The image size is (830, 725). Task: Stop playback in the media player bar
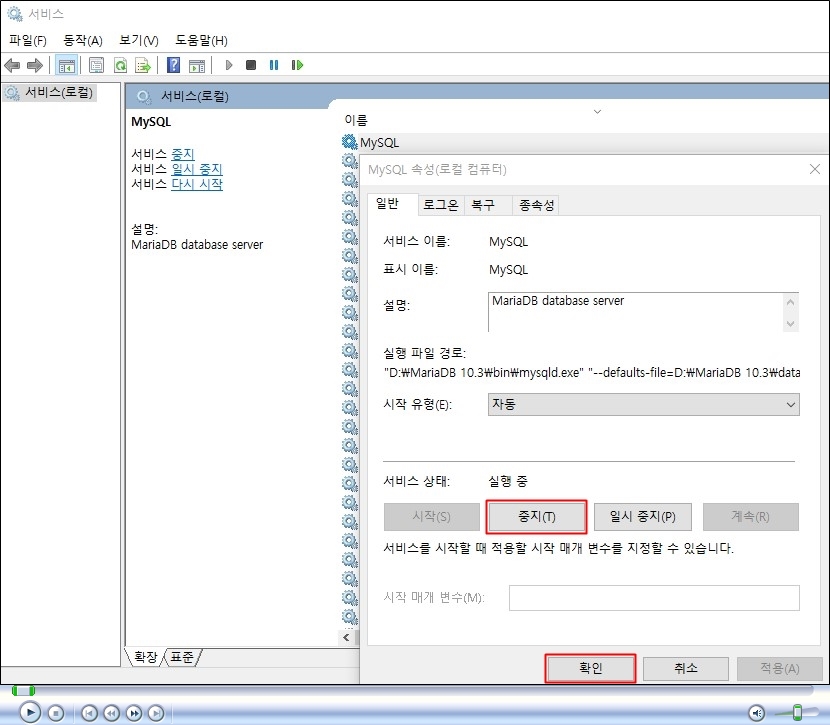tap(56, 713)
